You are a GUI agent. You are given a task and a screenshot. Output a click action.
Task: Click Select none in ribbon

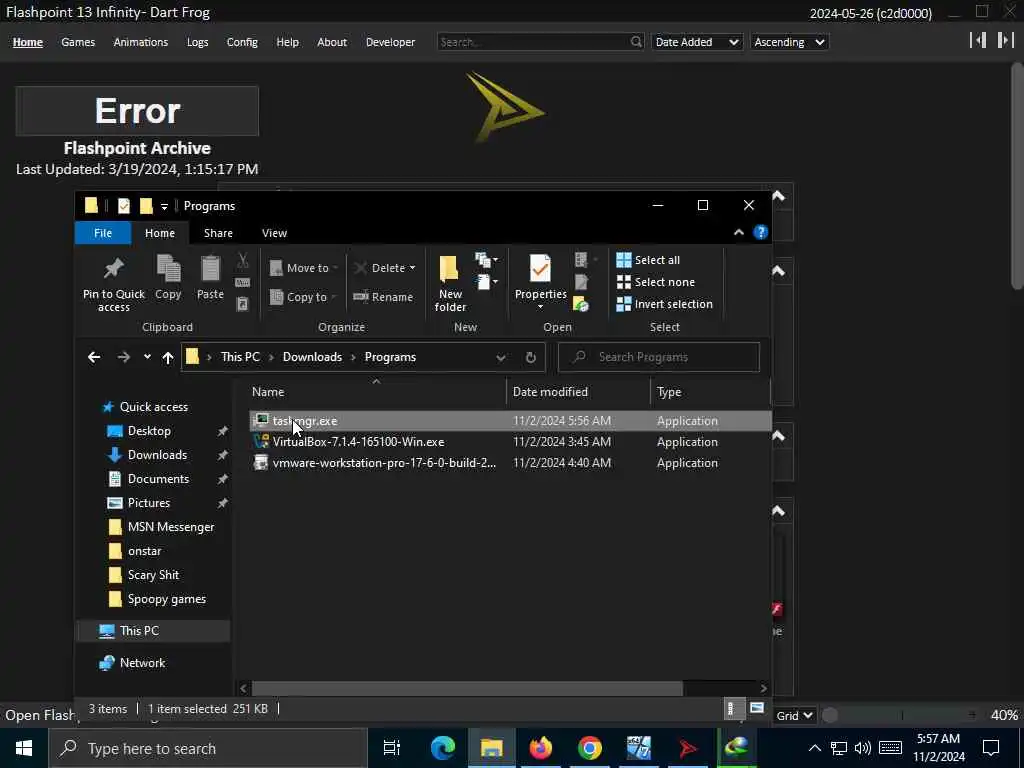656,282
